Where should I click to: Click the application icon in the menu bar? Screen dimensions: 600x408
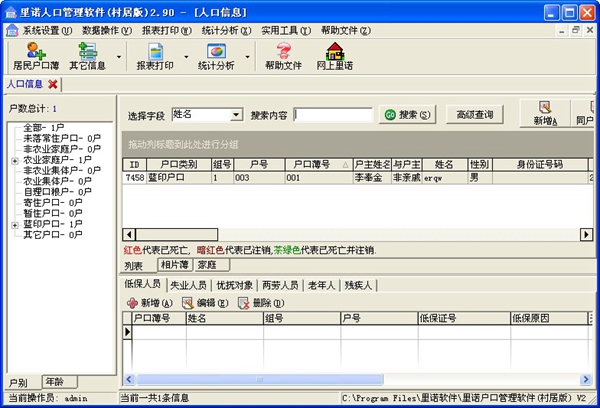point(12,30)
